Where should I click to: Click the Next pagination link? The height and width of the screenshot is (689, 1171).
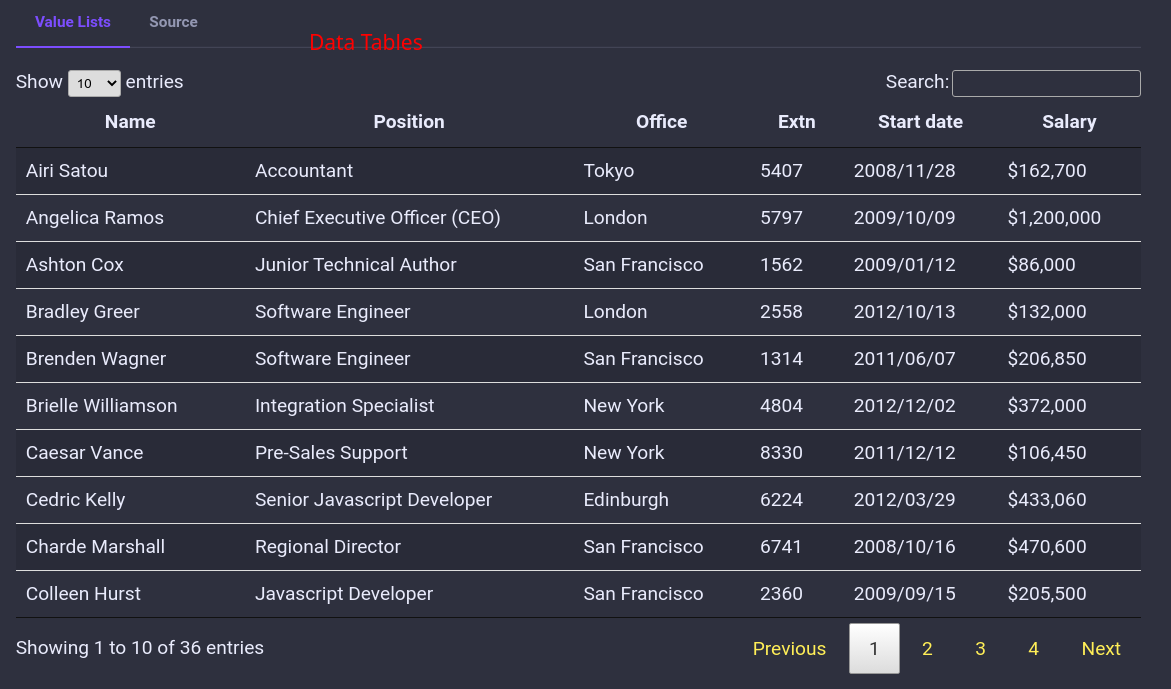click(1101, 649)
